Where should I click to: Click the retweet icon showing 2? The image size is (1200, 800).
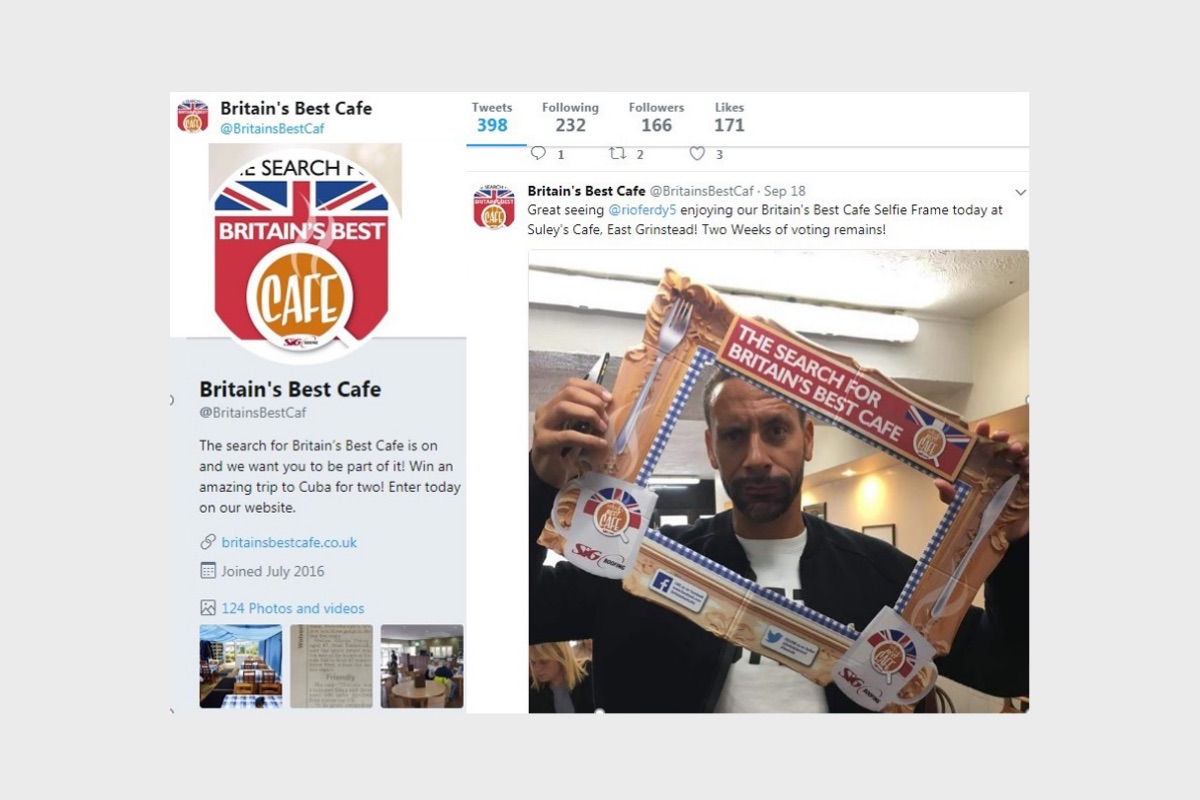[618, 153]
